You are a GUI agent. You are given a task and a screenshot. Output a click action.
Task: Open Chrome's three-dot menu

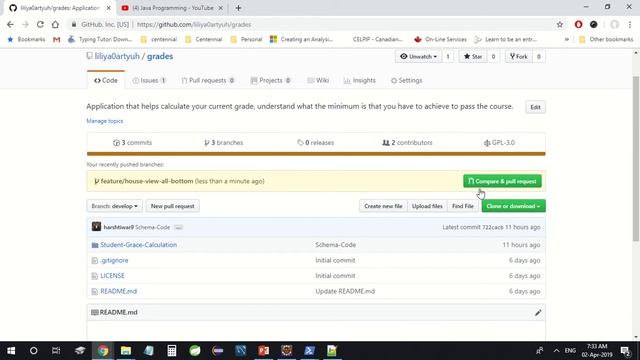630,24
